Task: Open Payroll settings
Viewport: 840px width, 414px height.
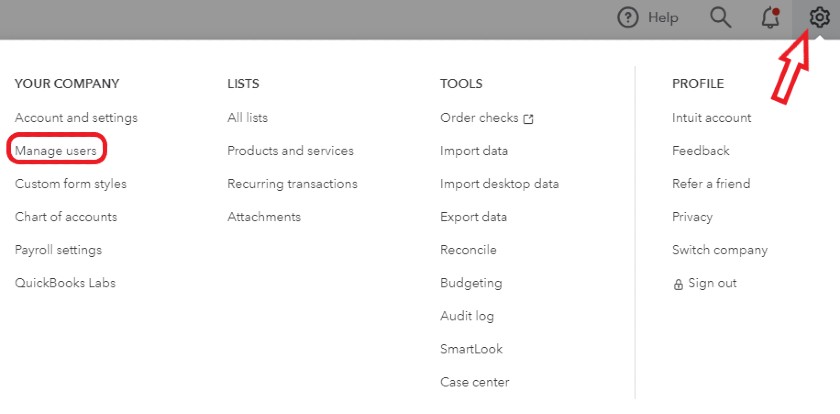Action: [x=58, y=250]
